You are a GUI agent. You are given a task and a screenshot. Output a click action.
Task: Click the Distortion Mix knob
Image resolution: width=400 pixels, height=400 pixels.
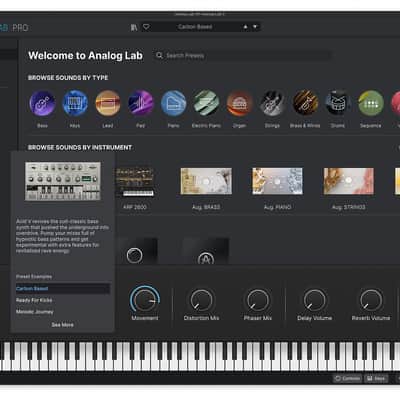coord(201,300)
